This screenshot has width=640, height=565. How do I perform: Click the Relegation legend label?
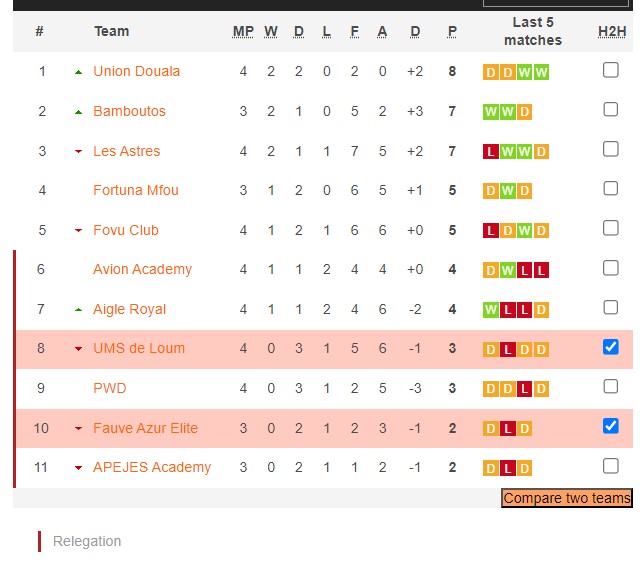(87, 541)
